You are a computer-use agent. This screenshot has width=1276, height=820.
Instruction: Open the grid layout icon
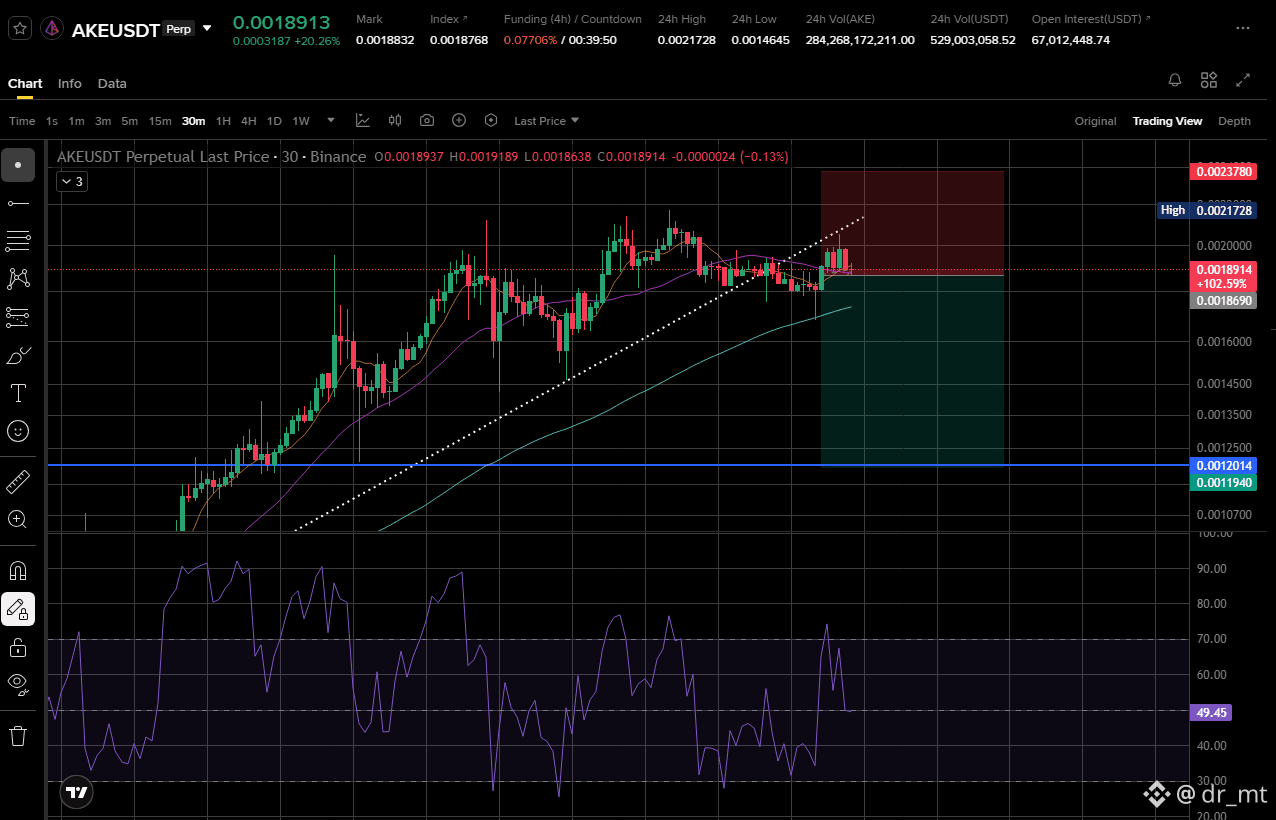pyautogui.click(x=1209, y=80)
